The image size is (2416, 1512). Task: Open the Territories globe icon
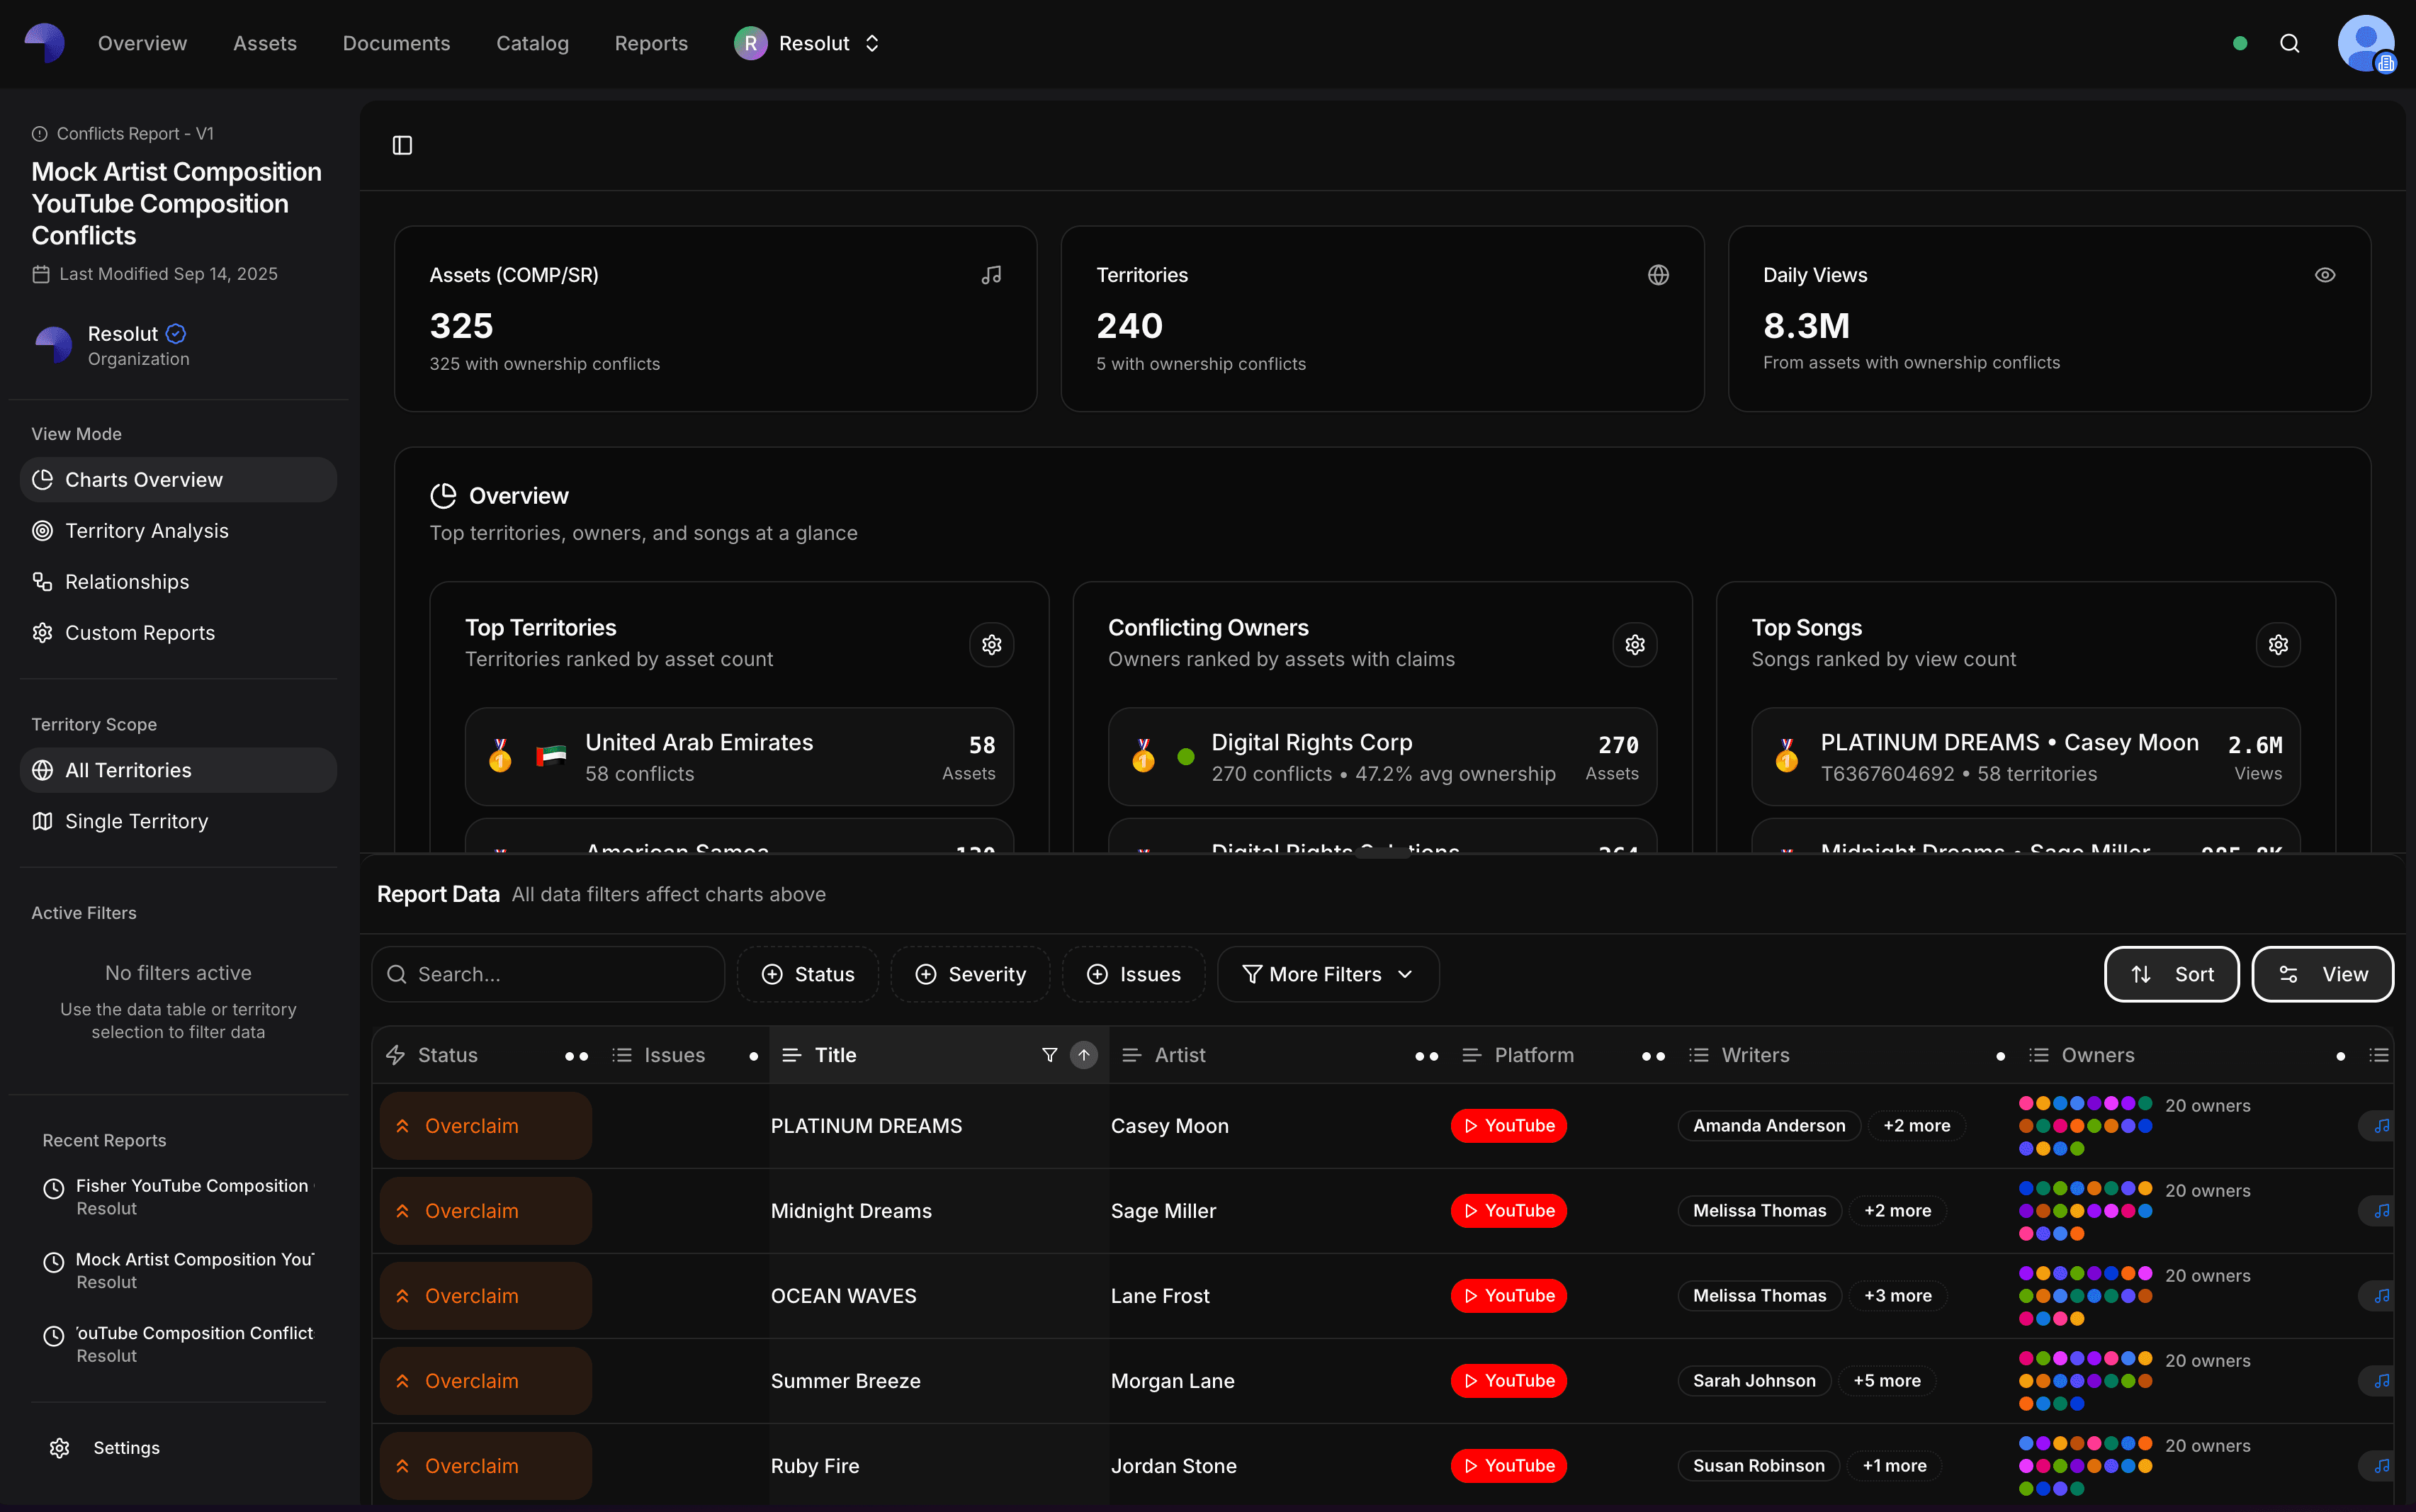pyautogui.click(x=1658, y=274)
